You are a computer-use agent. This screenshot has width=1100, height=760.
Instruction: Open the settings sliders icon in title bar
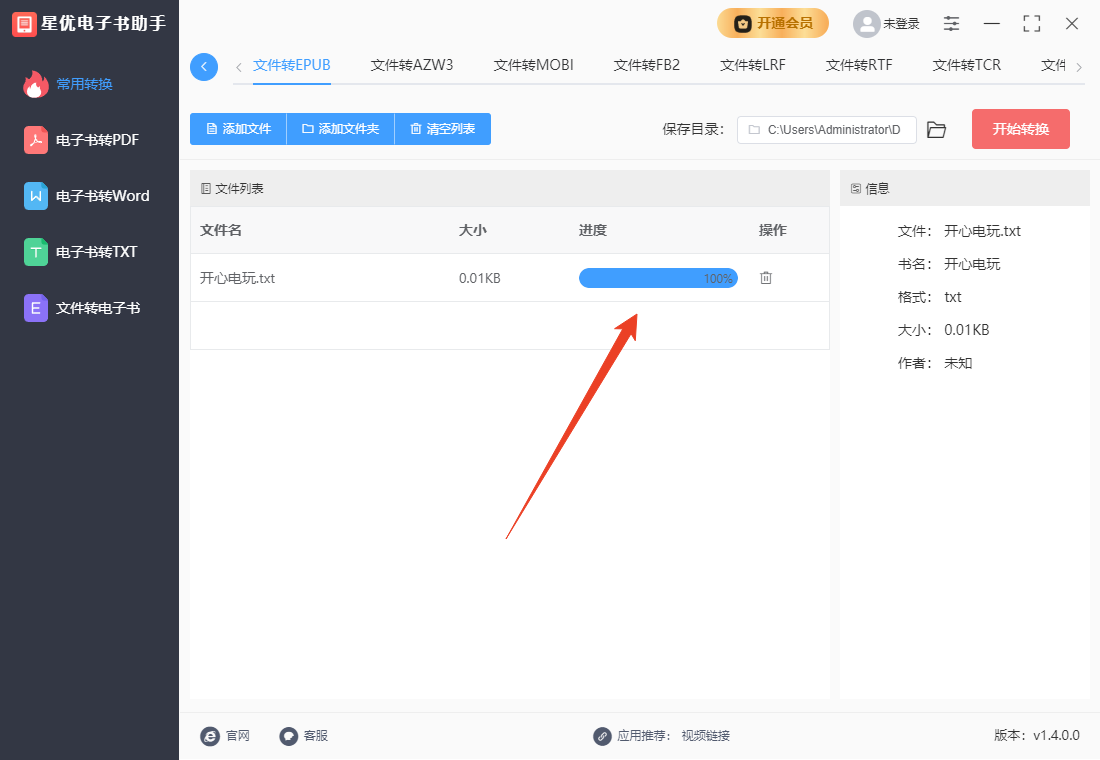coord(951,24)
